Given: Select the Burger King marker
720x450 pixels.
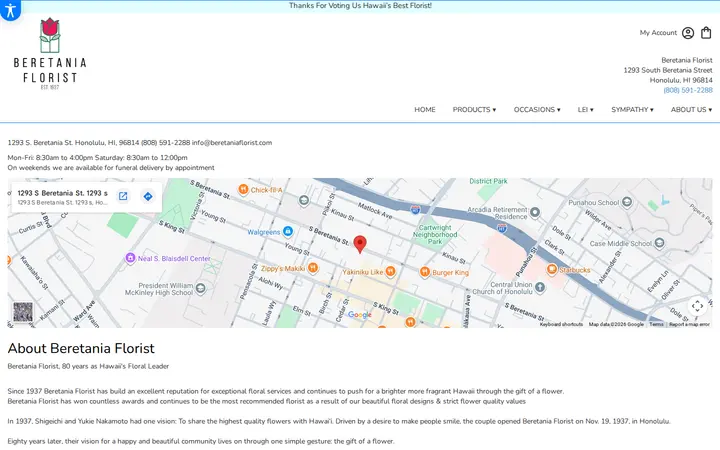Looking at the screenshot, I should click(425, 272).
